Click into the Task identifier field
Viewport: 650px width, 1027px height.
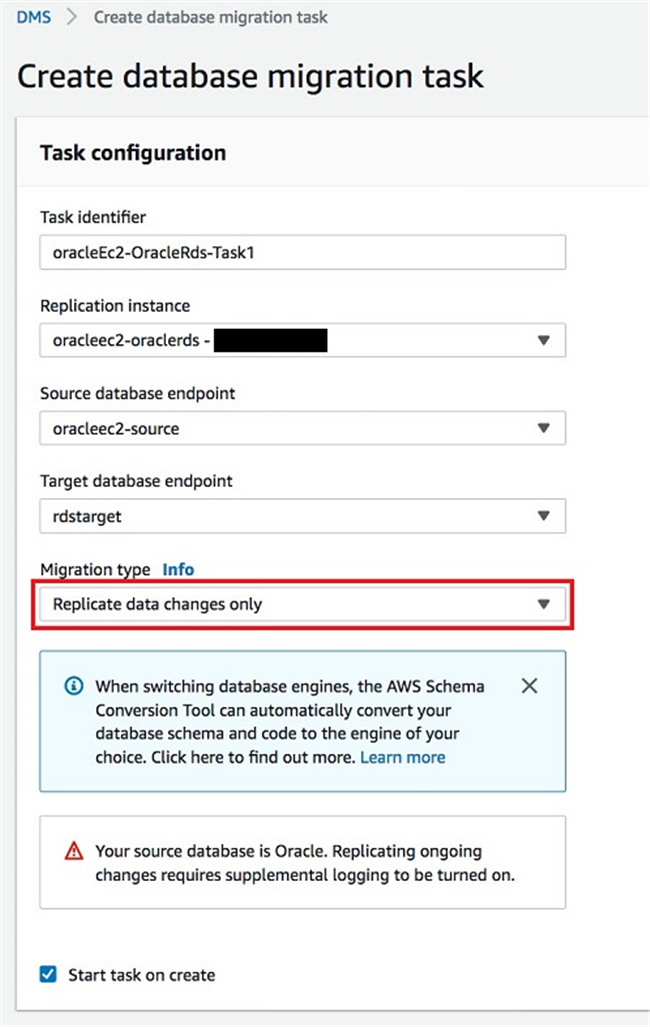(x=303, y=252)
